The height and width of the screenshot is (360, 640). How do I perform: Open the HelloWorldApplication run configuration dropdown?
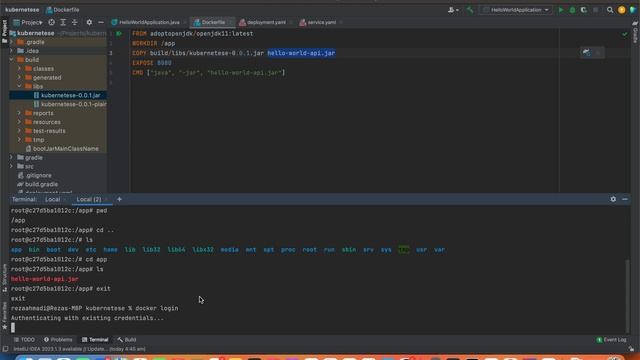pos(516,10)
